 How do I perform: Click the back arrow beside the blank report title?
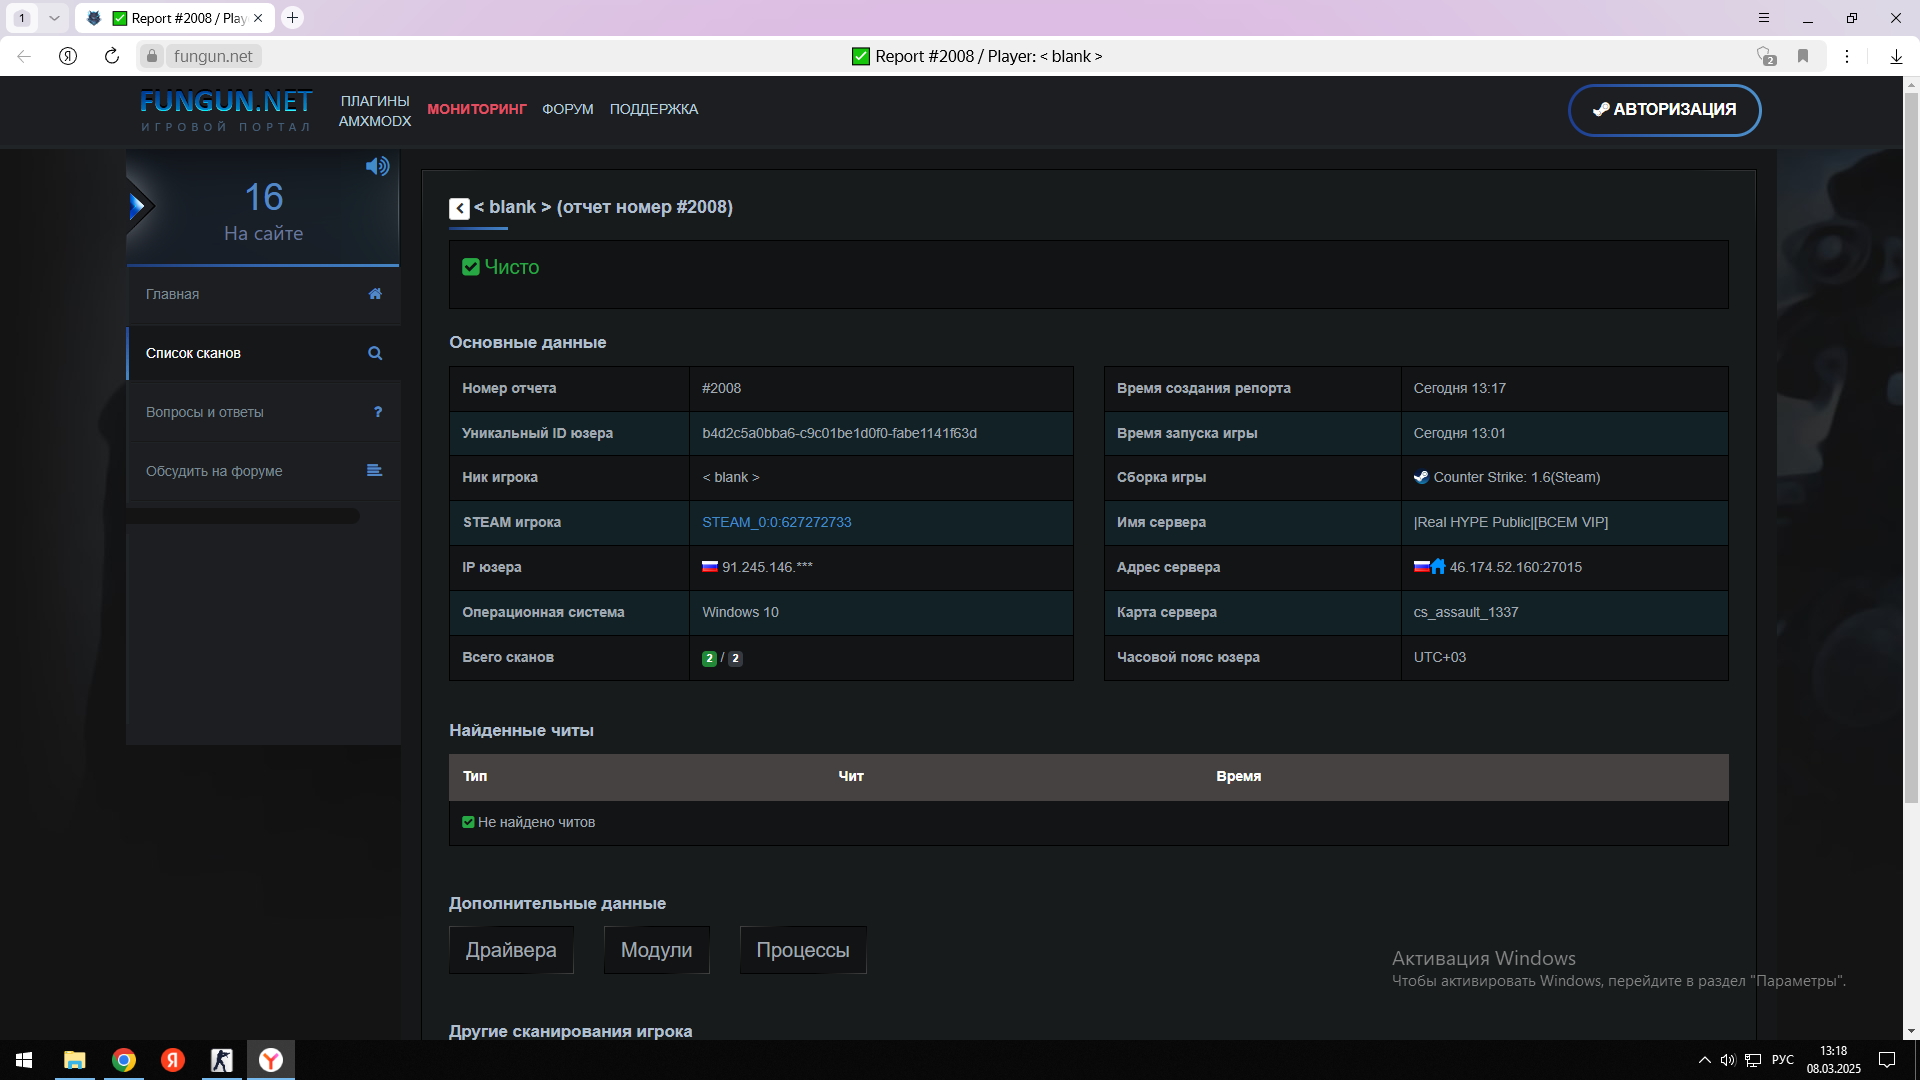coord(459,208)
